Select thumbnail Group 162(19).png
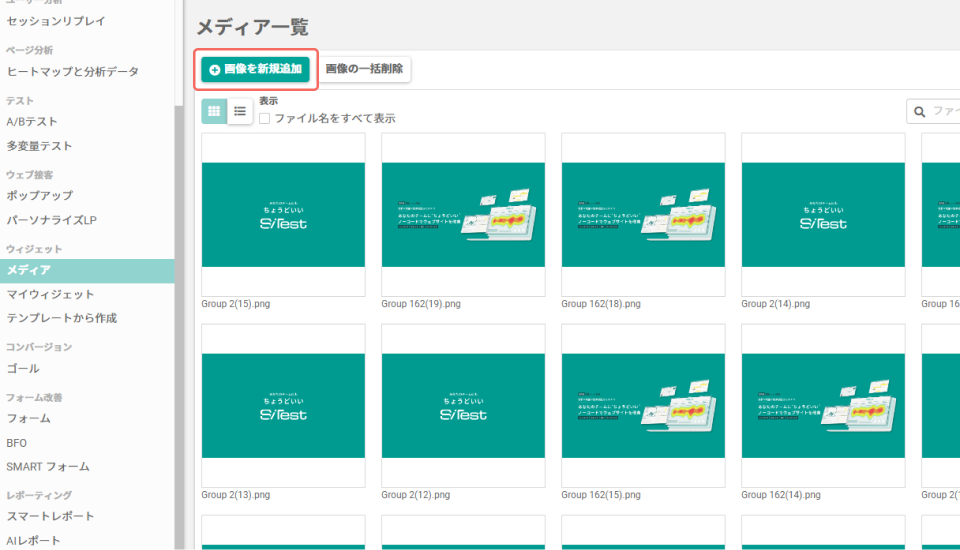Viewport: 960px width, 550px height. pyautogui.click(x=463, y=214)
